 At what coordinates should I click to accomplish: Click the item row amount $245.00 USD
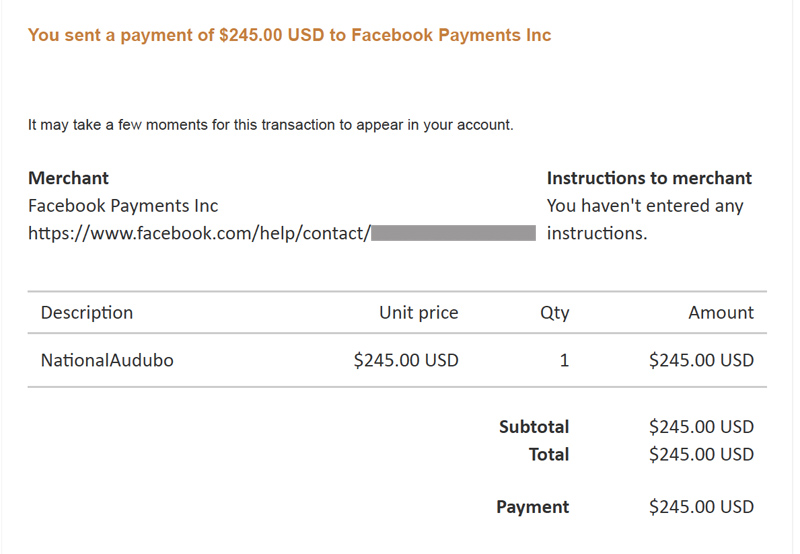tap(701, 360)
